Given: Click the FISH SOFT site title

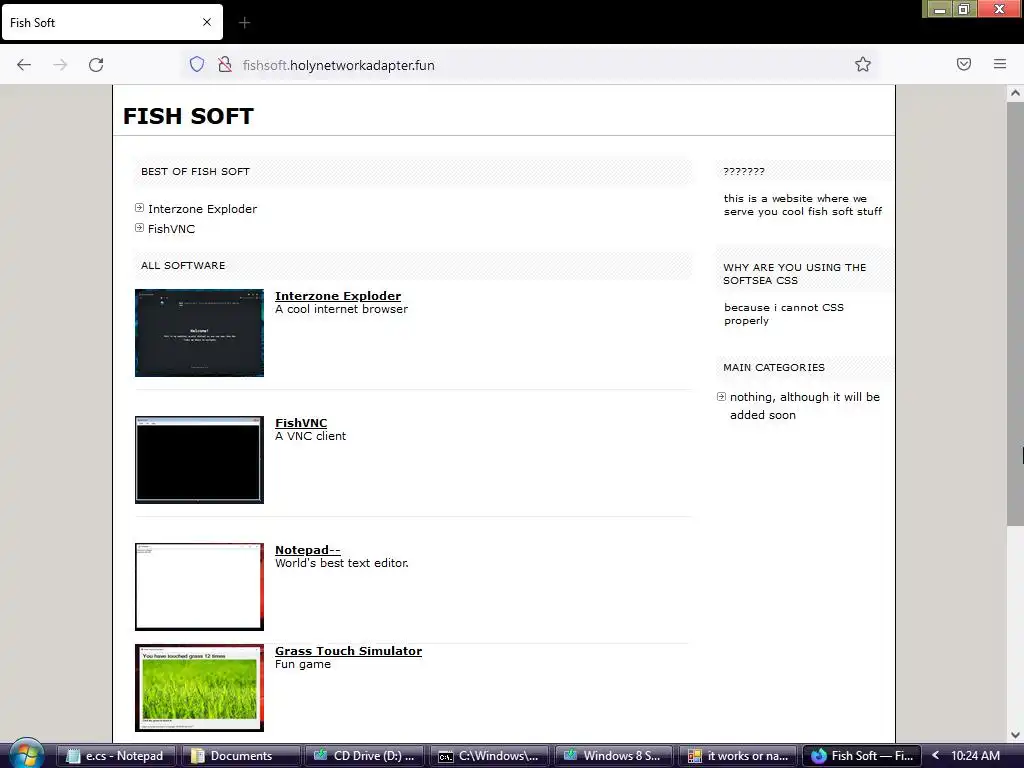Looking at the screenshot, I should click(188, 116).
